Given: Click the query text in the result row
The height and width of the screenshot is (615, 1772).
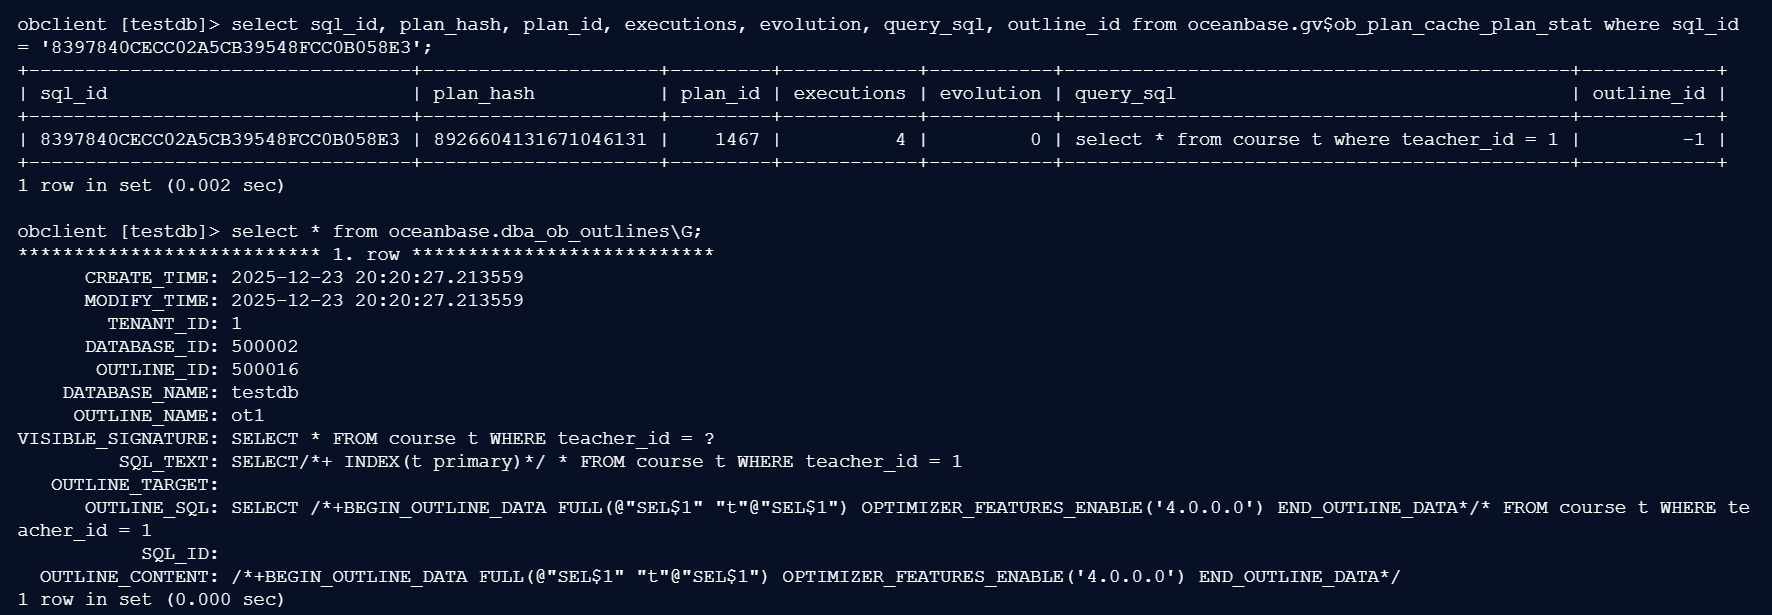Looking at the screenshot, I should (1316, 140).
